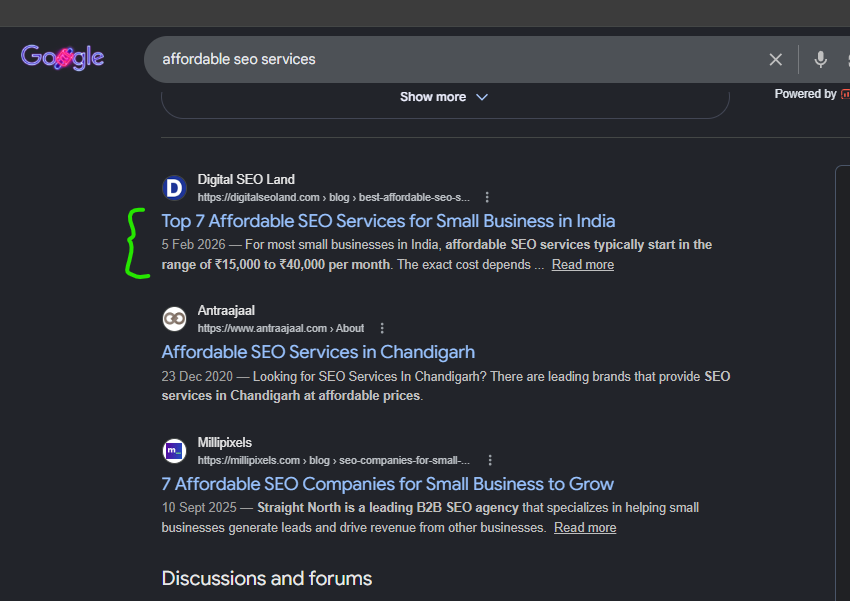The height and width of the screenshot is (601, 850).
Task: Open 7 Affordable SEO Companies for Small Business to Grow
Action: pos(388,484)
